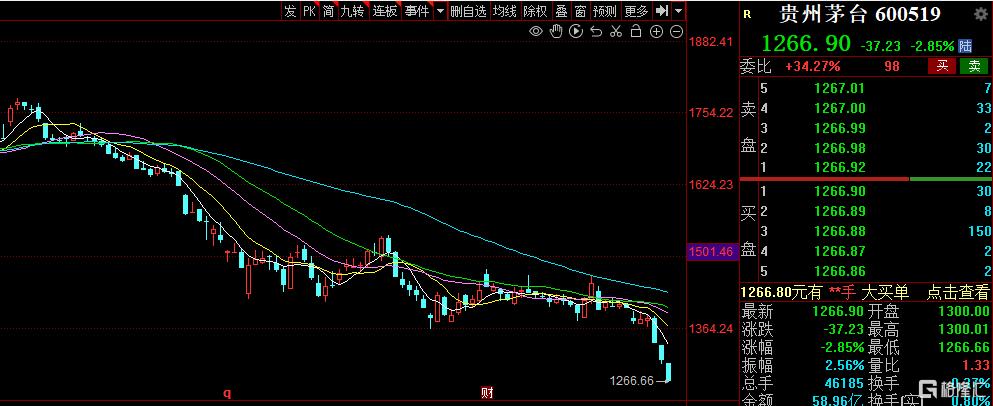Click the red 买 buy button
The height and width of the screenshot is (406, 993).
pos(942,66)
